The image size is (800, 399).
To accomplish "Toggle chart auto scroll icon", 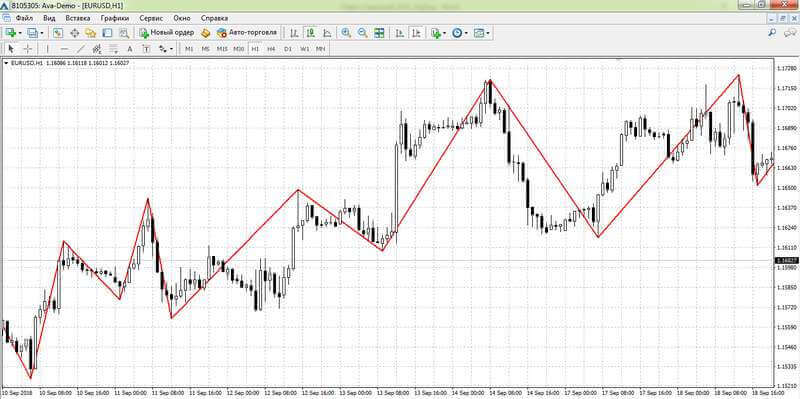I will pyautogui.click(x=399, y=33).
